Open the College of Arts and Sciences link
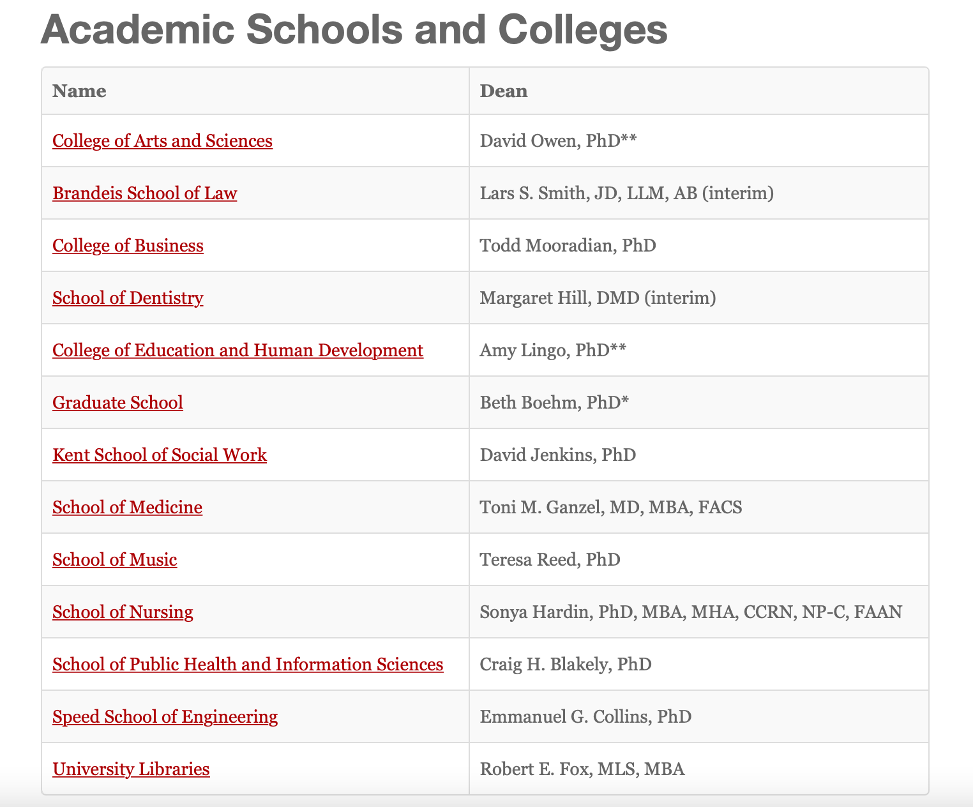 pos(162,141)
